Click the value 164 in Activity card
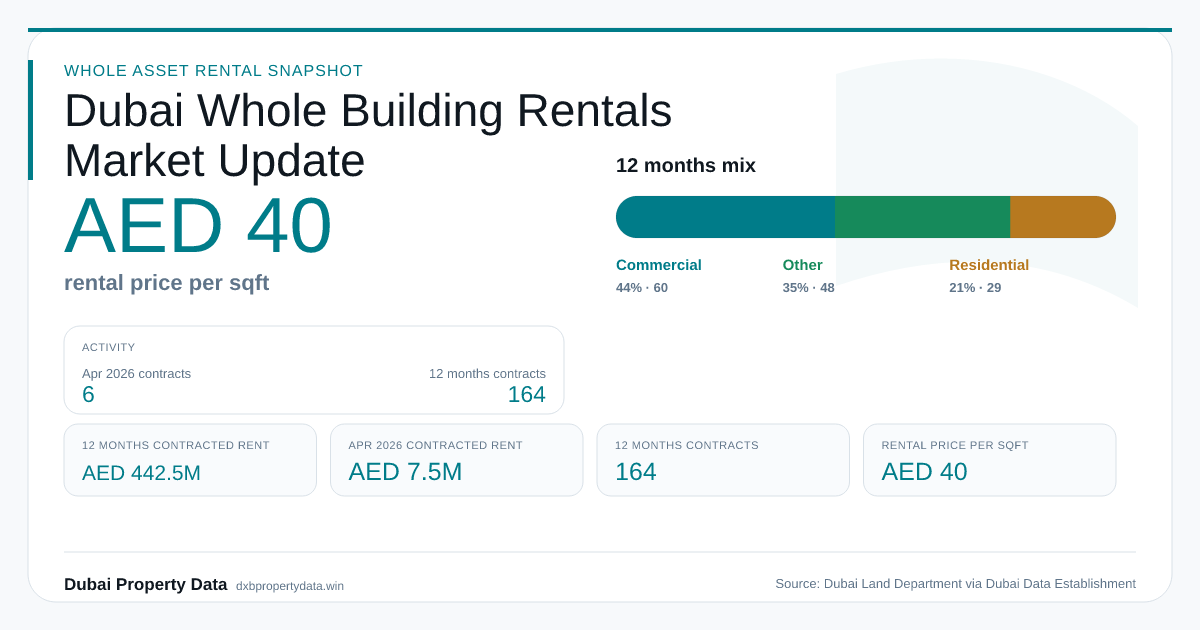 click(x=527, y=395)
